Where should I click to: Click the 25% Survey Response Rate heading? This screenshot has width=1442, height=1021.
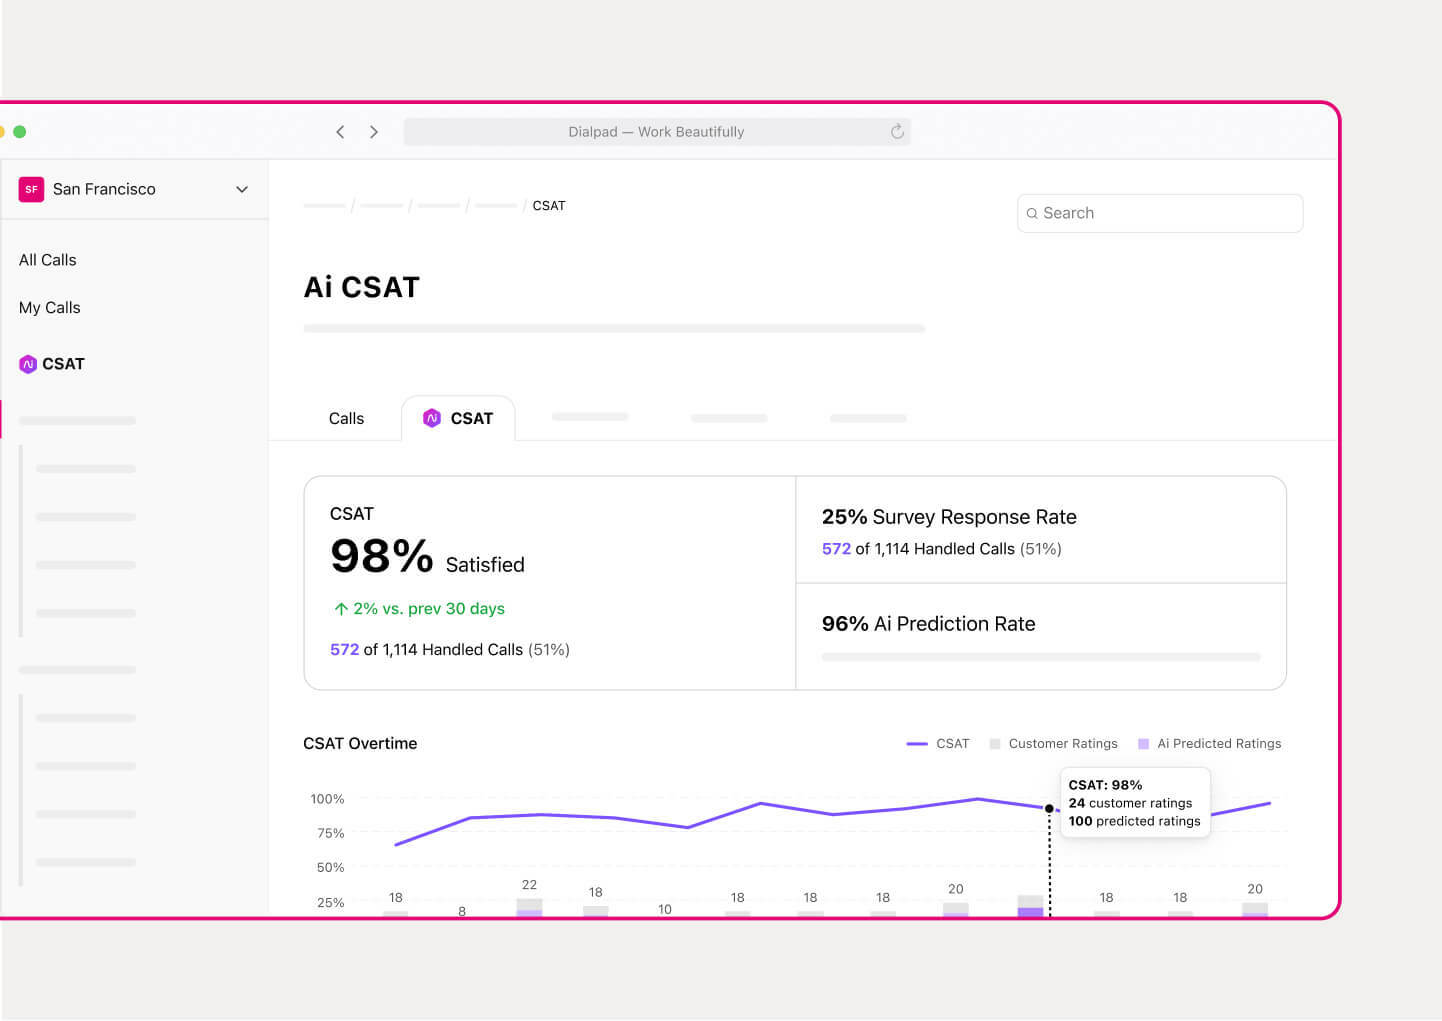pos(949,517)
